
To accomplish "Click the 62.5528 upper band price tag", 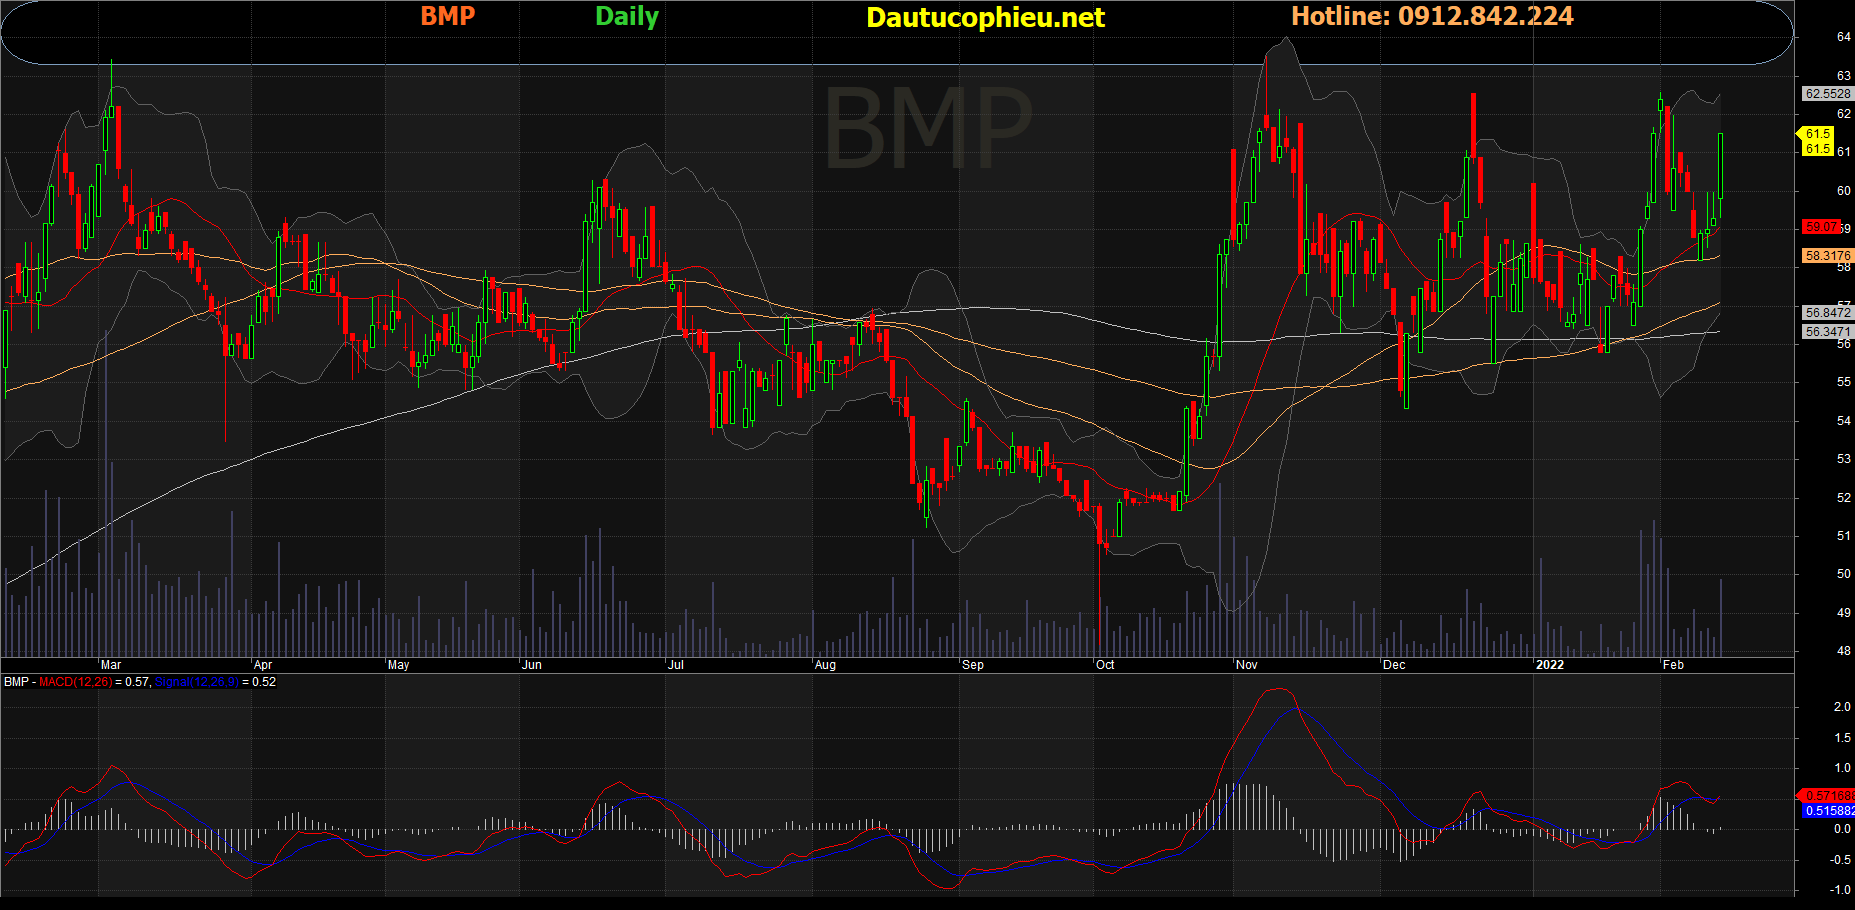I will point(1827,94).
